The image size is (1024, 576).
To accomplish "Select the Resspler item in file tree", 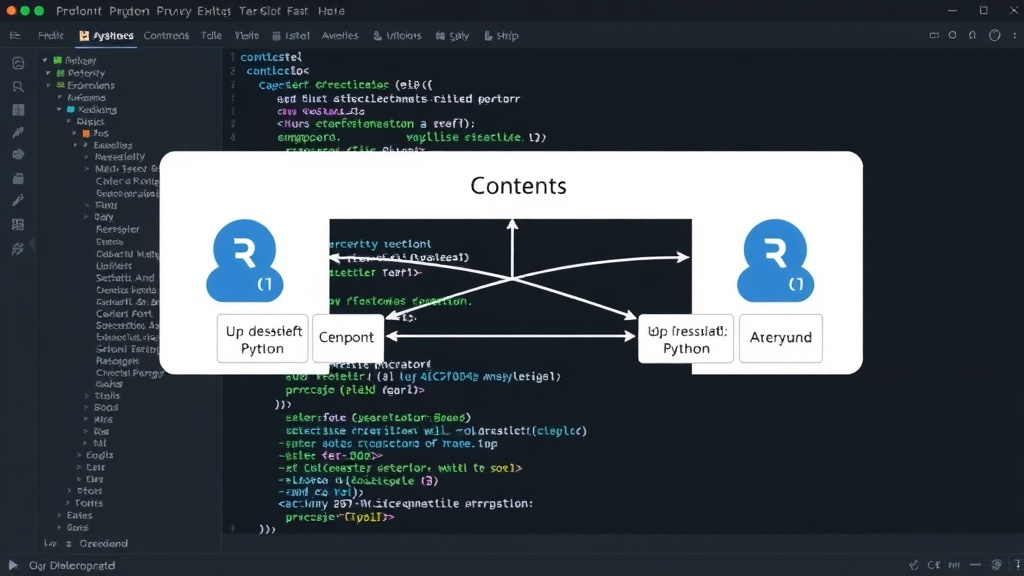I will (118, 229).
